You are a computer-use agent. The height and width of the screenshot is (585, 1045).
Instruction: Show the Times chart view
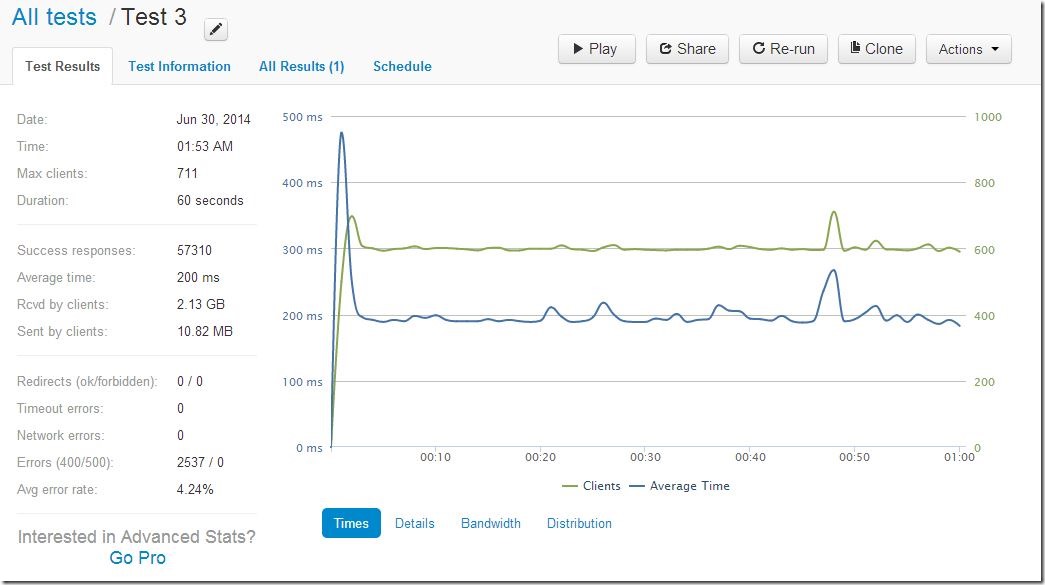pos(351,523)
